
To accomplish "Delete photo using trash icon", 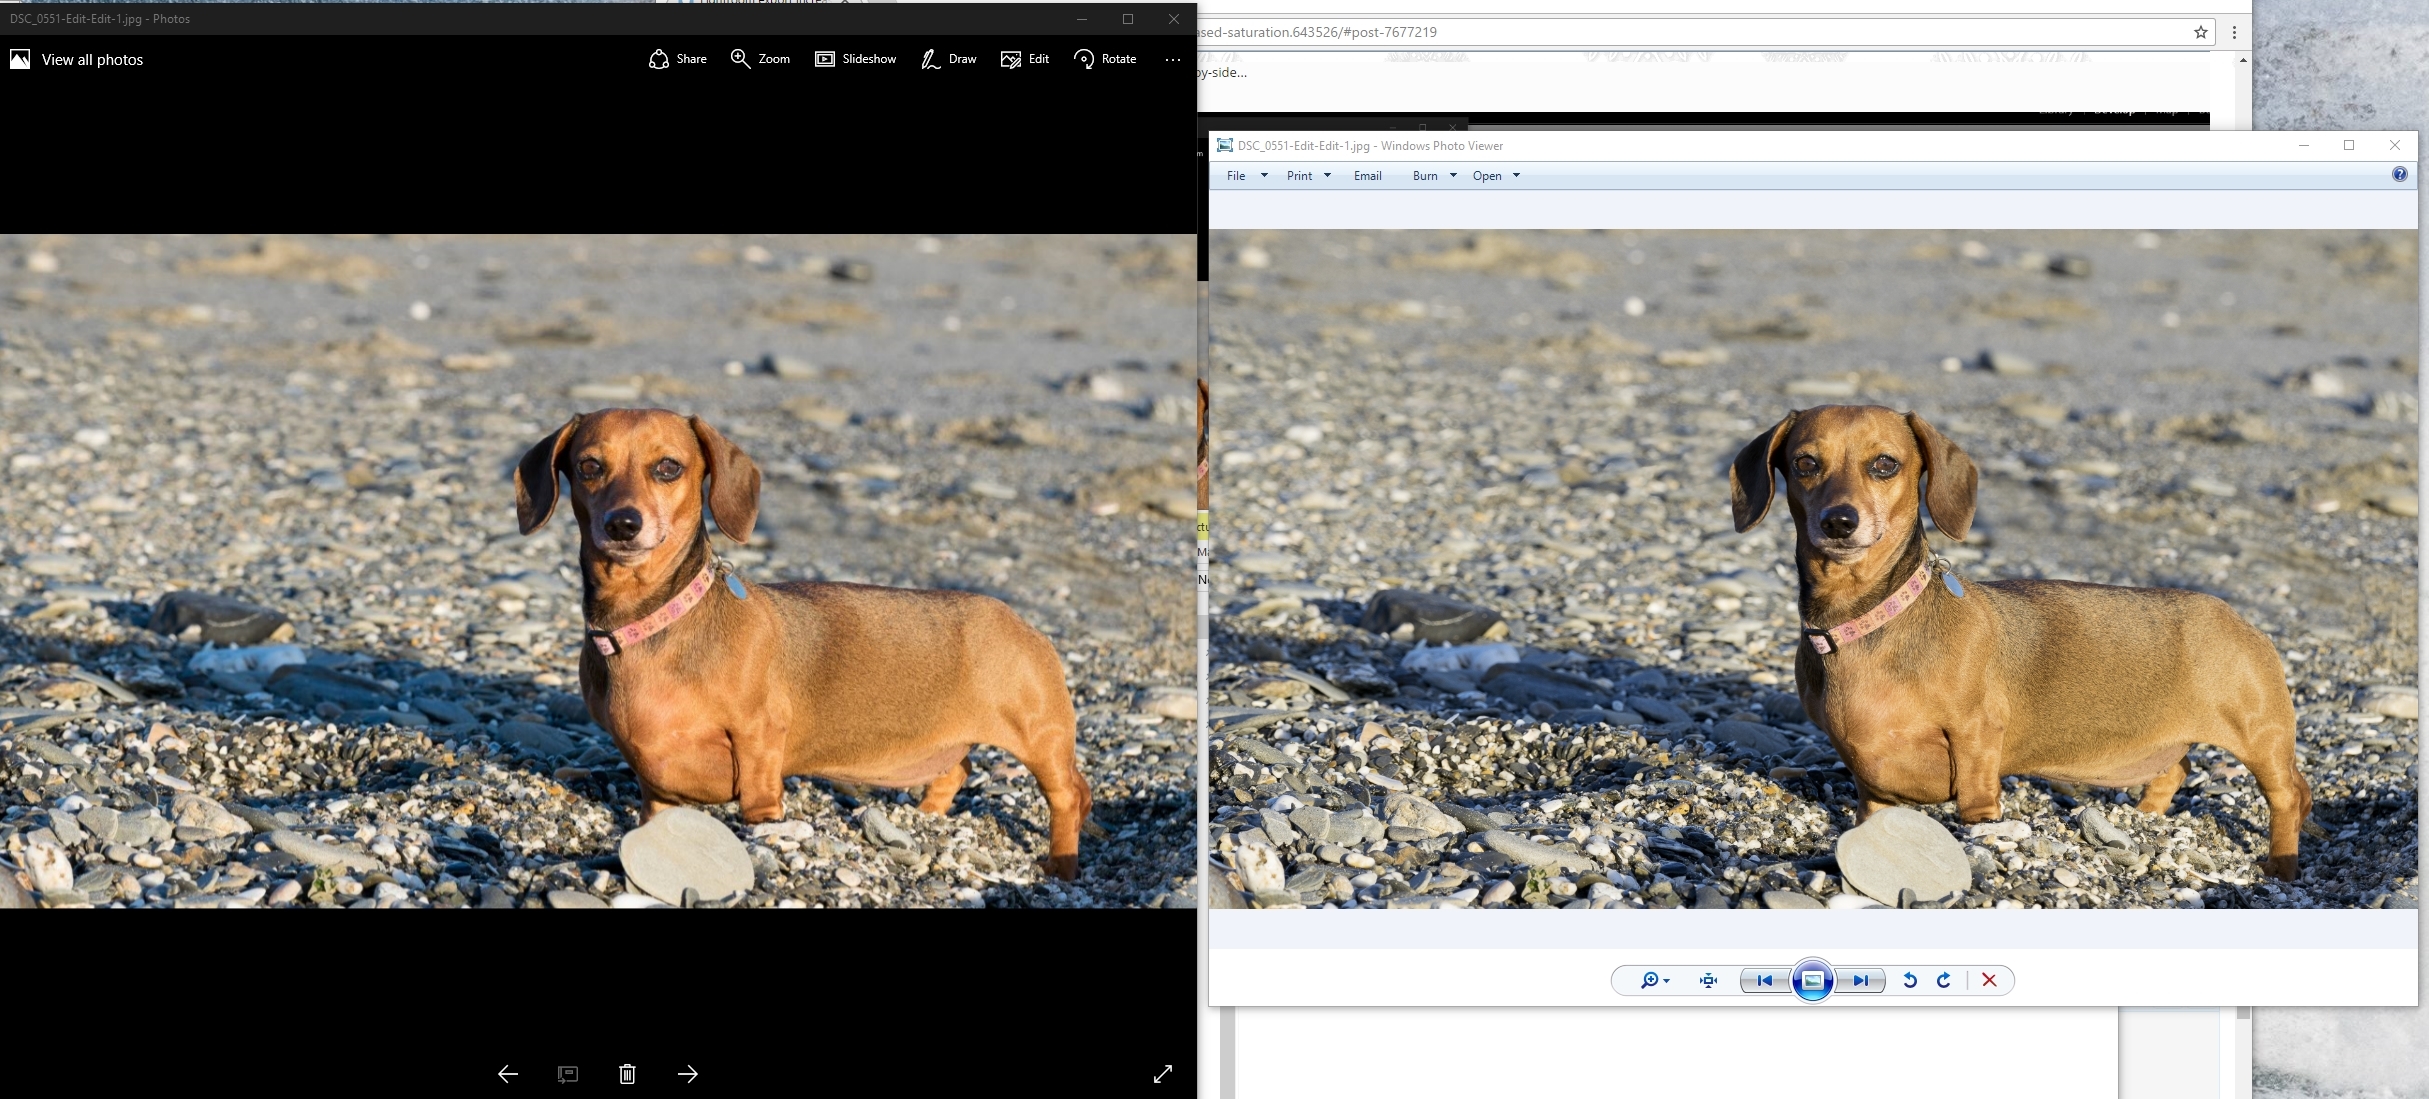I will click(627, 1074).
